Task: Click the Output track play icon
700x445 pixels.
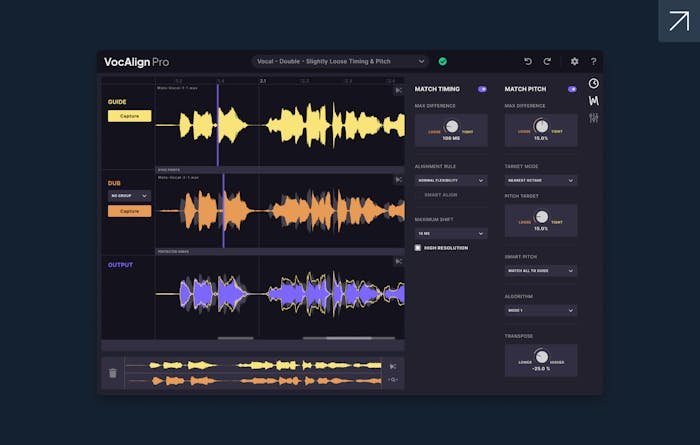Action: pyautogui.click(x=399, y=261)
